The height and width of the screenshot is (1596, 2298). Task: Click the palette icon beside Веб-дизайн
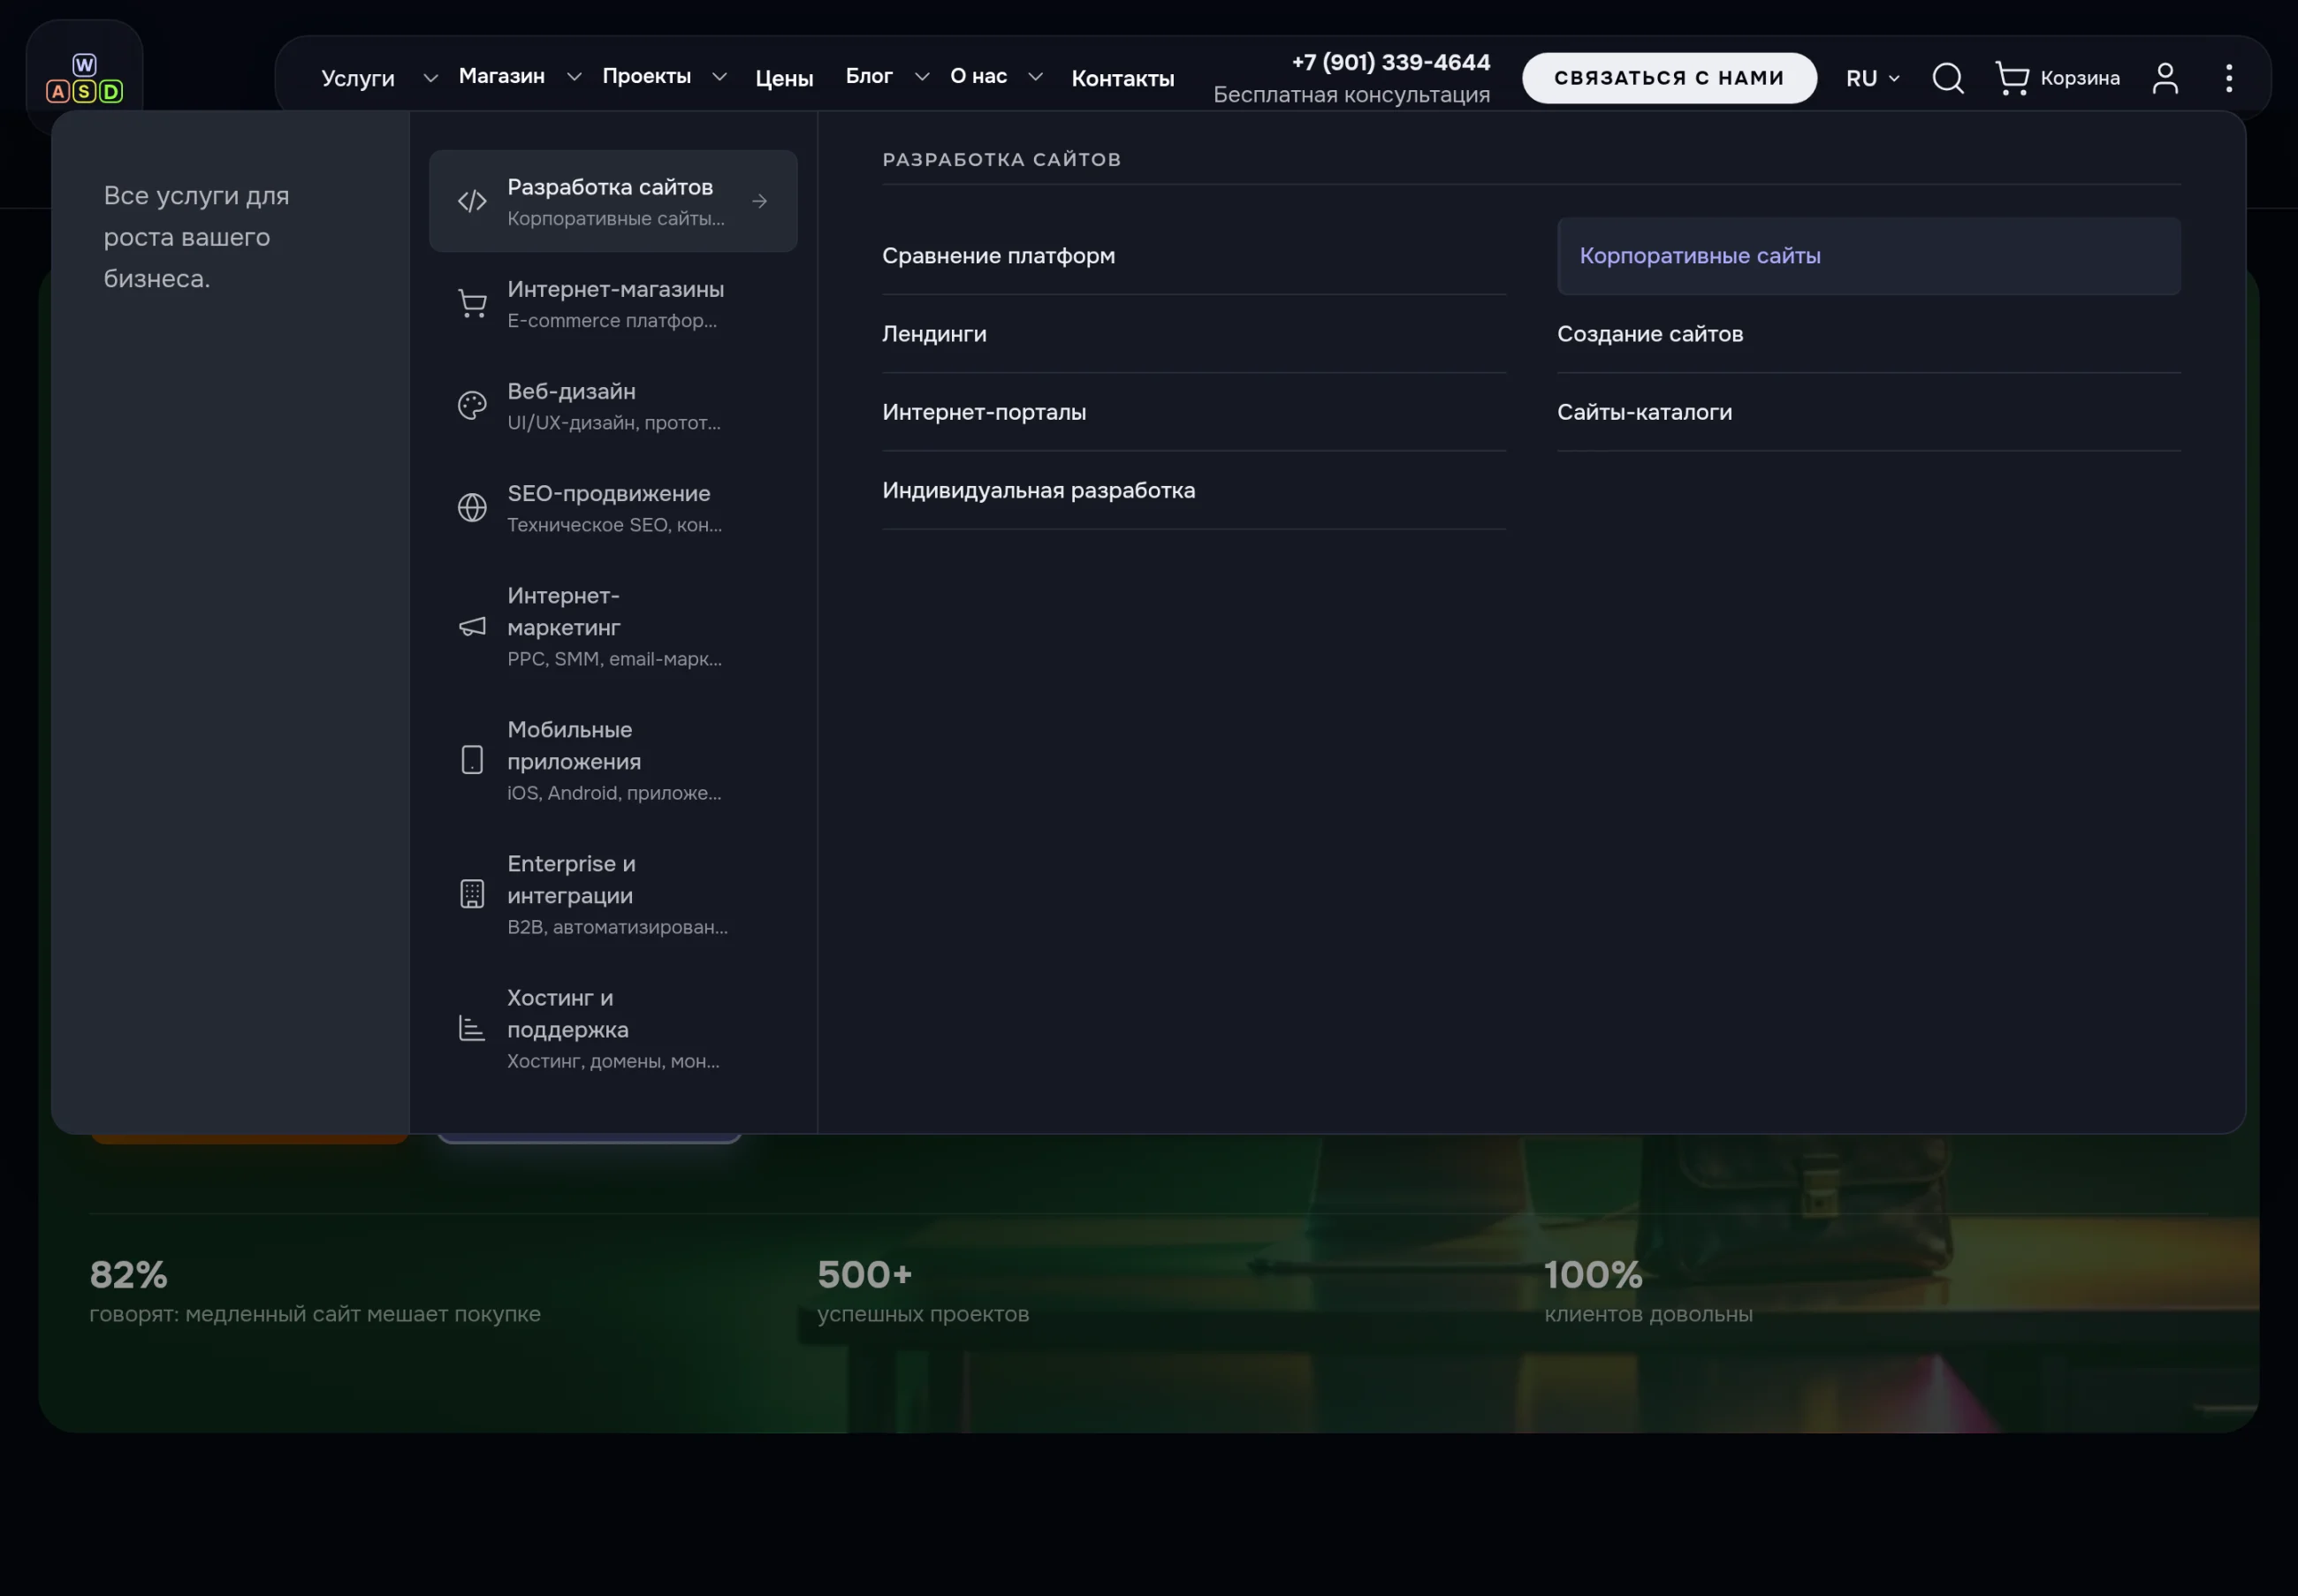(472, 405)
